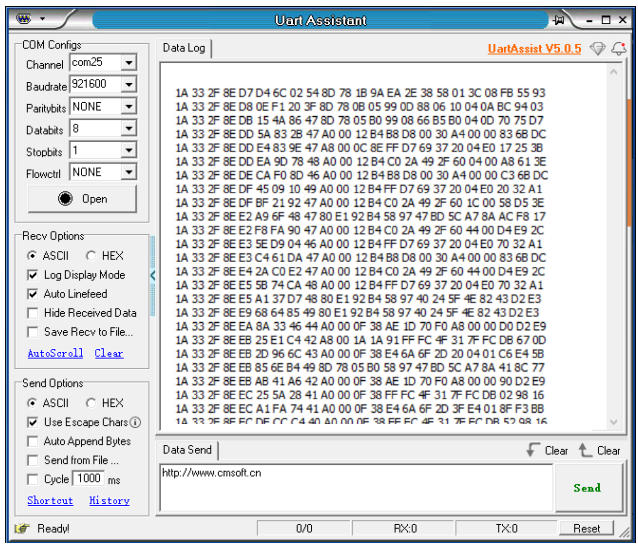Enable Send from File
This screenshot has width=638, height=547.
32,460
